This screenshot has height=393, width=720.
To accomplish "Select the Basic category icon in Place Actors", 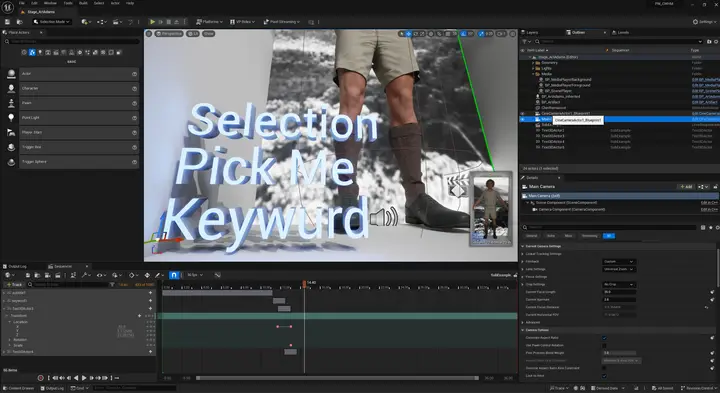I will 32,52.
